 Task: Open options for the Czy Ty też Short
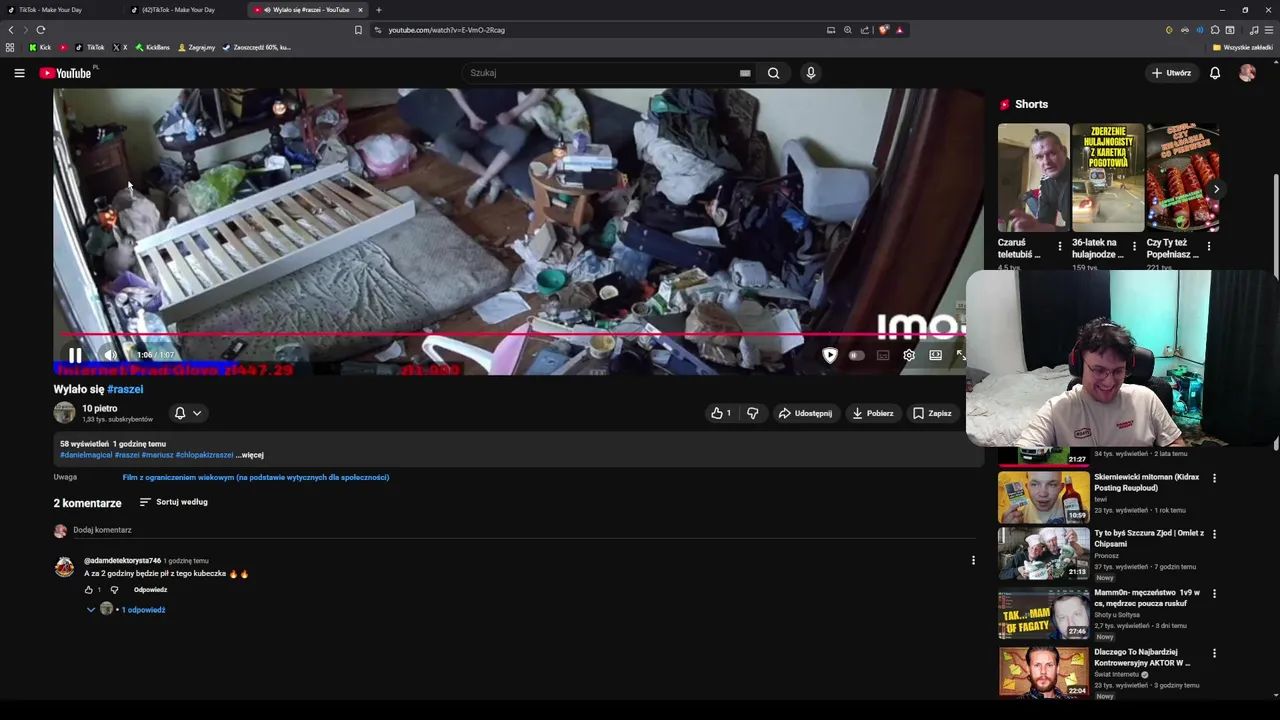click(x=1209, y=246)
